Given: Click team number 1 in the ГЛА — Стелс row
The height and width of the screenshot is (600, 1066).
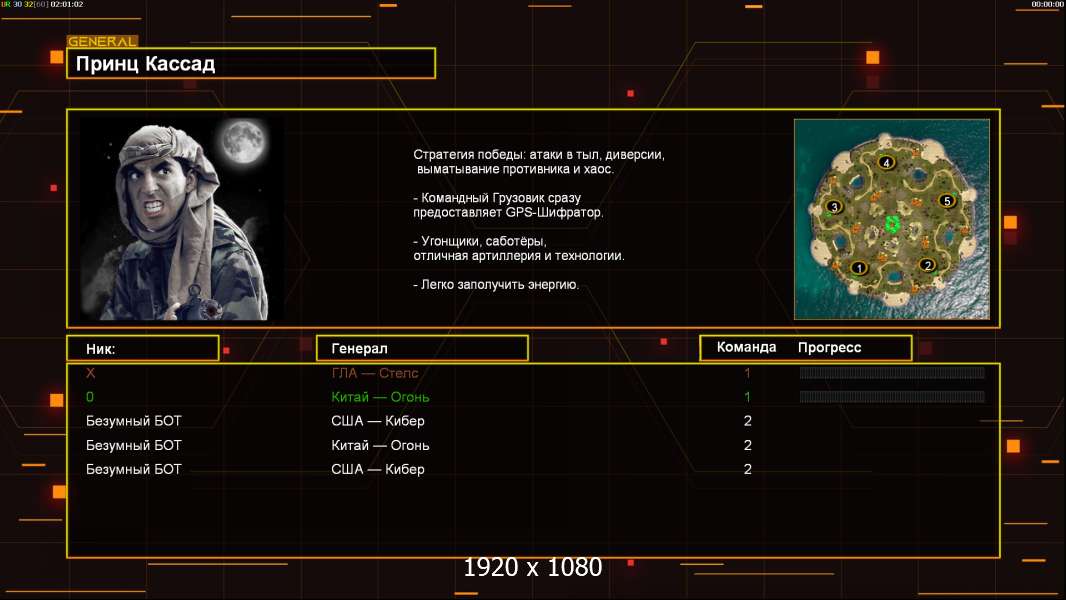Looking at the screenshot, I should click(747, 373).
